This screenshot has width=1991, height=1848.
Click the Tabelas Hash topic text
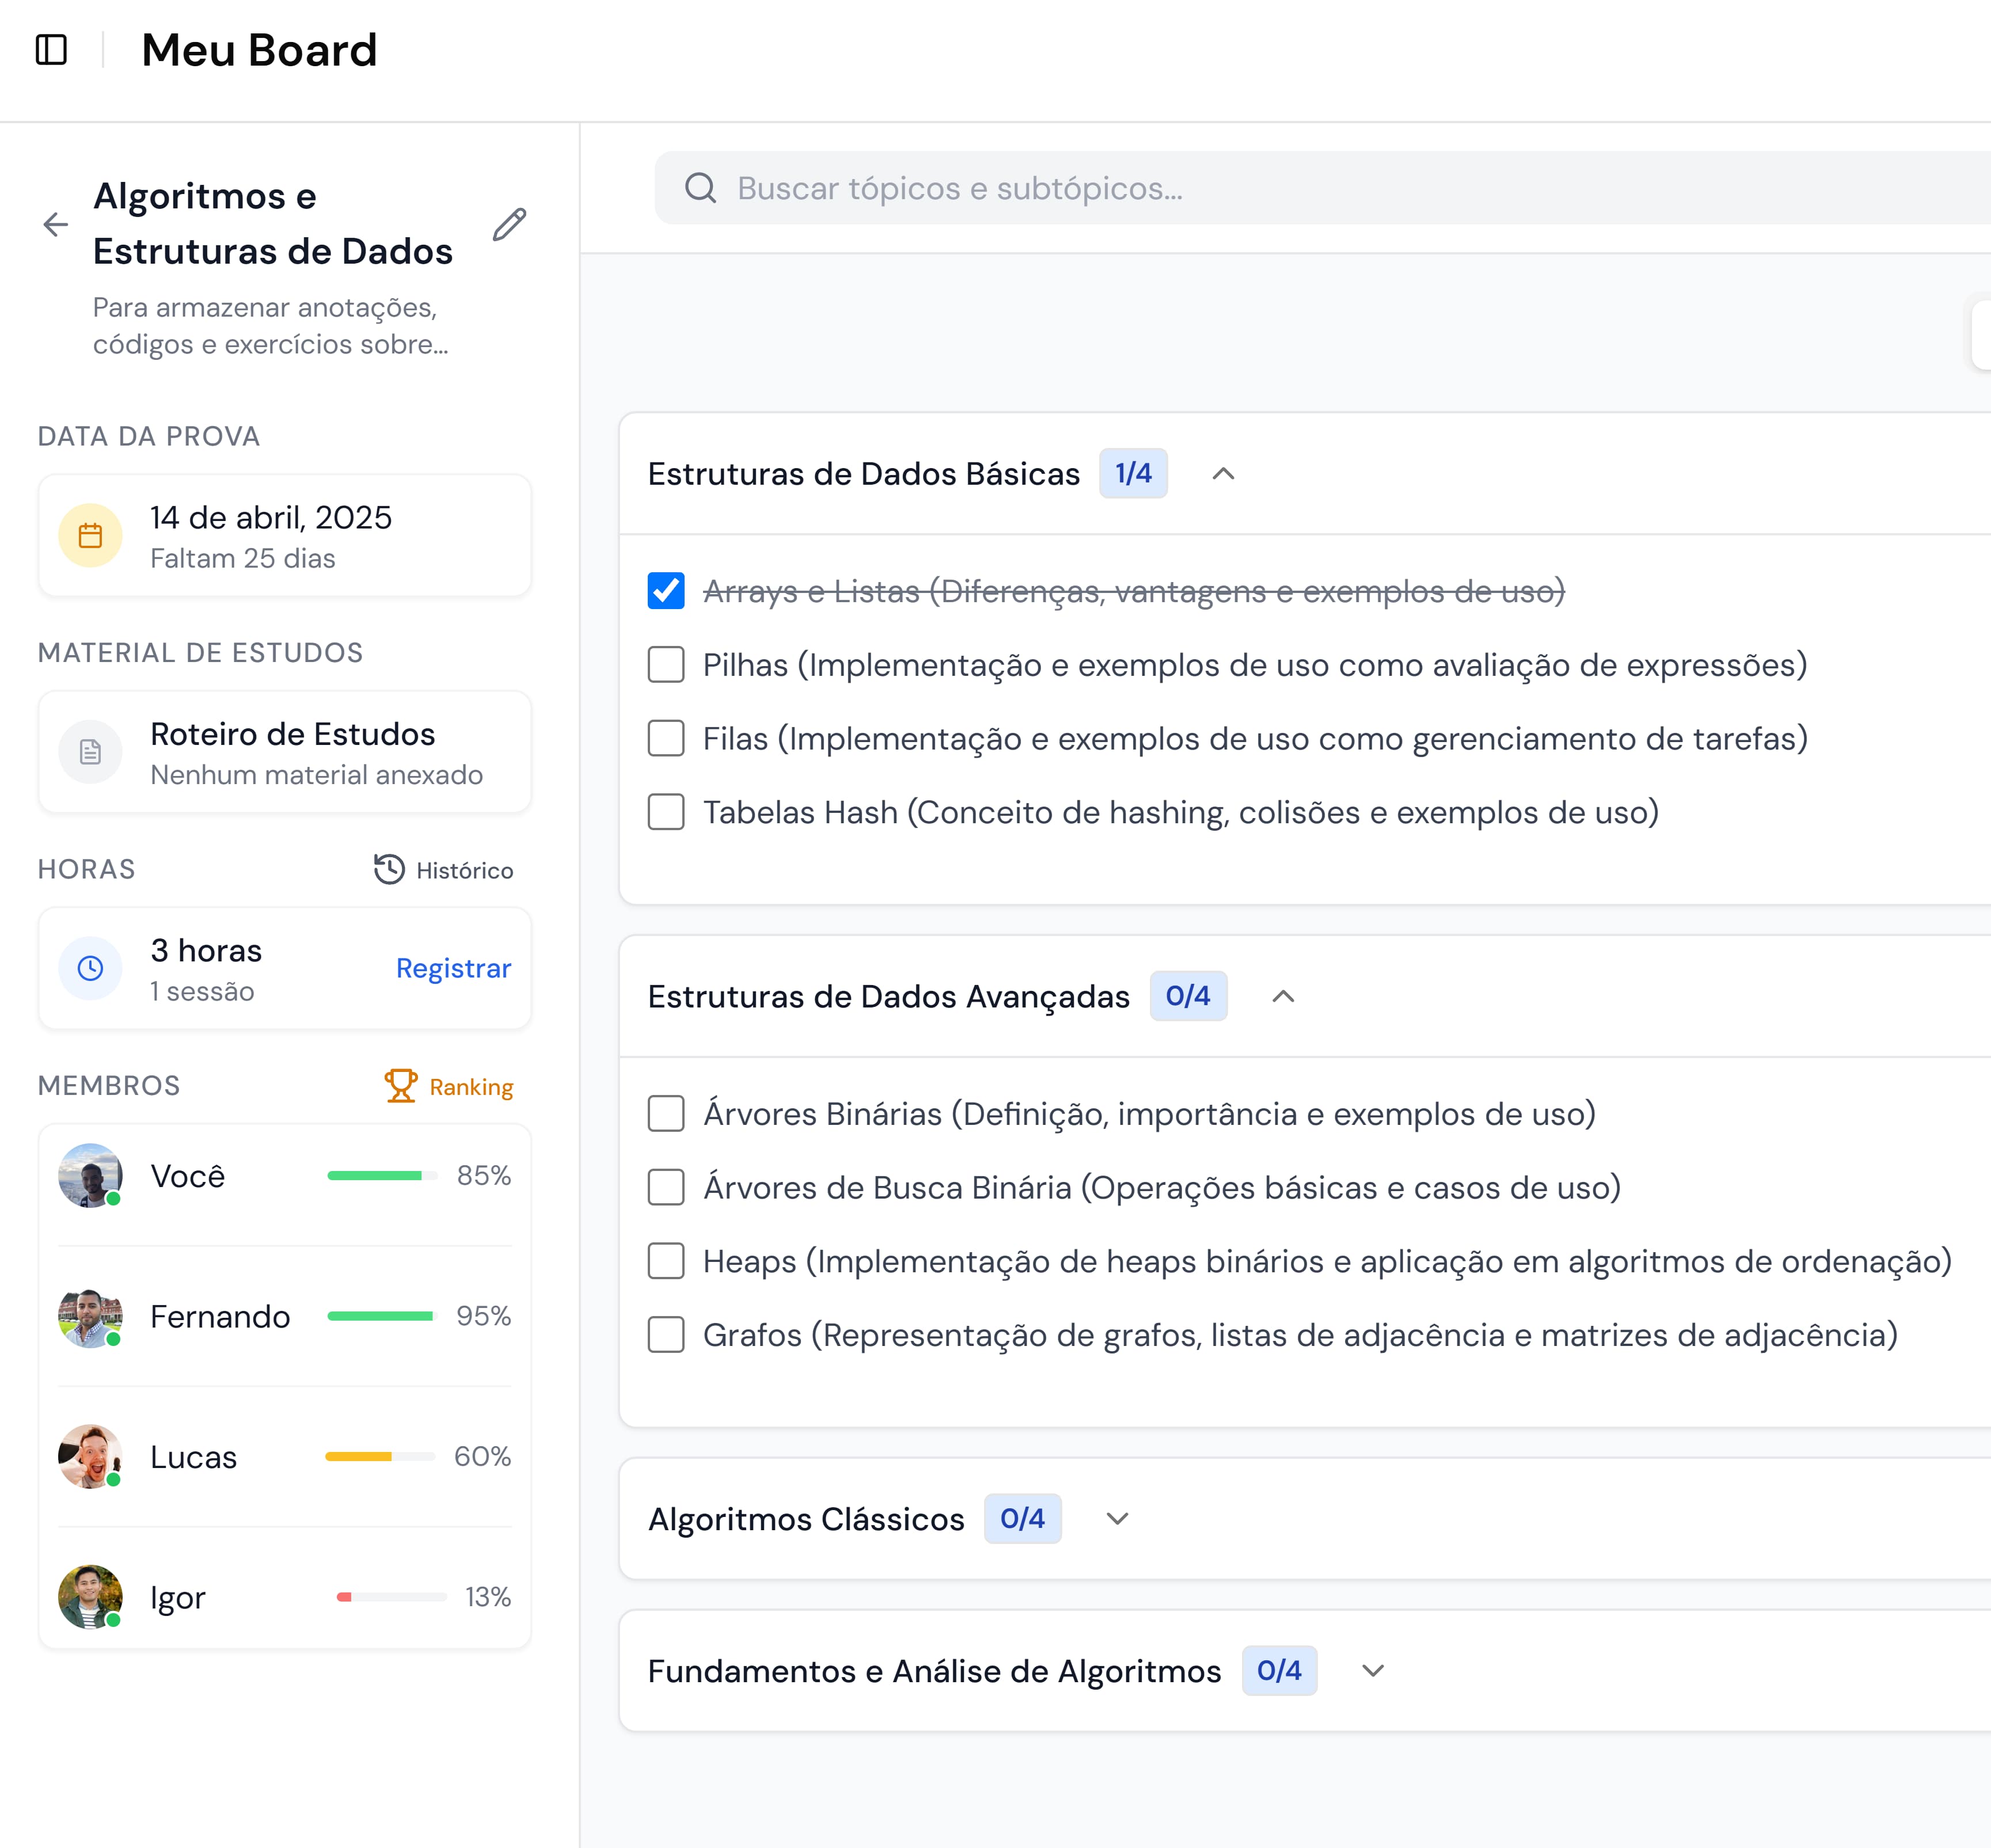click(1181, 812)
